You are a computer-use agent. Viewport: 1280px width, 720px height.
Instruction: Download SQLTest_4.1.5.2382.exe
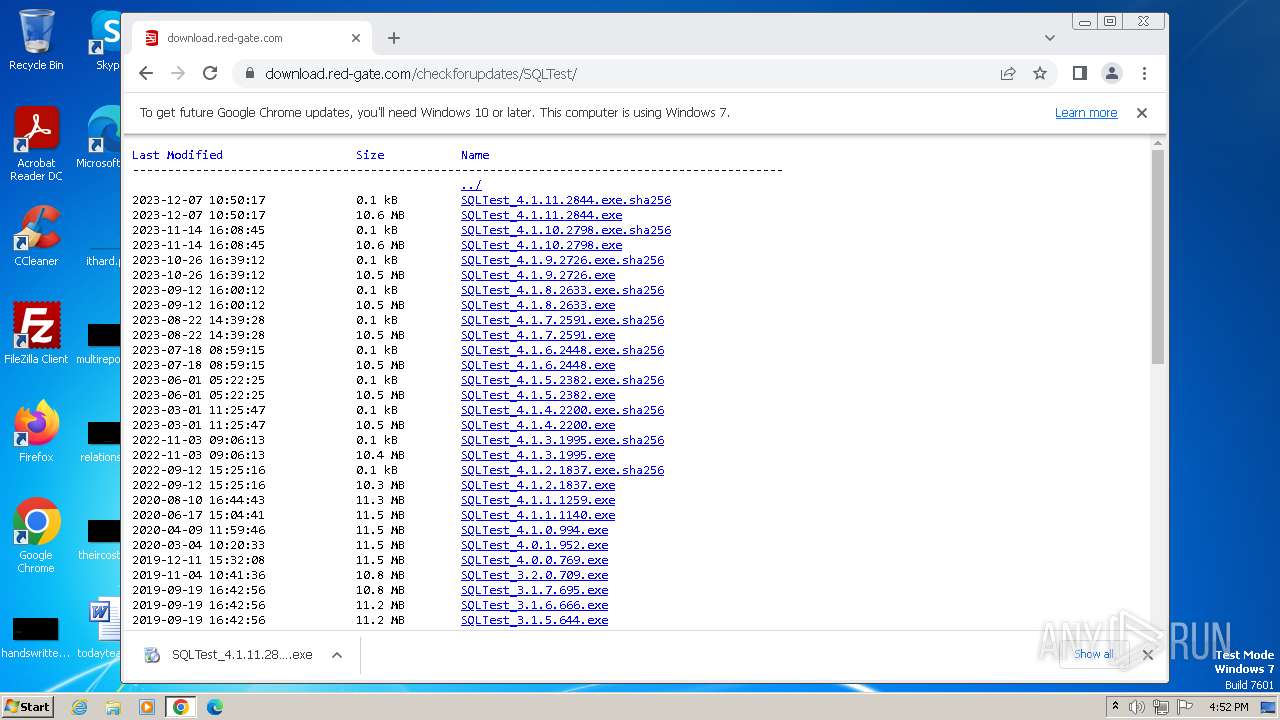[x=538, y=395]
